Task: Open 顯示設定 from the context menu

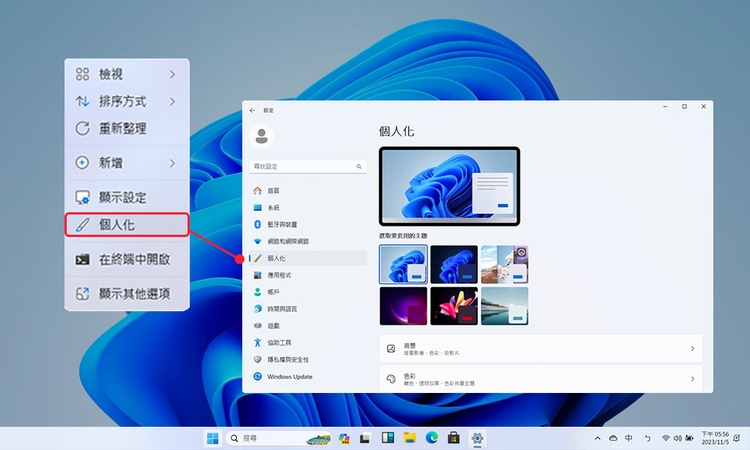Action: [x=127, y=197]
